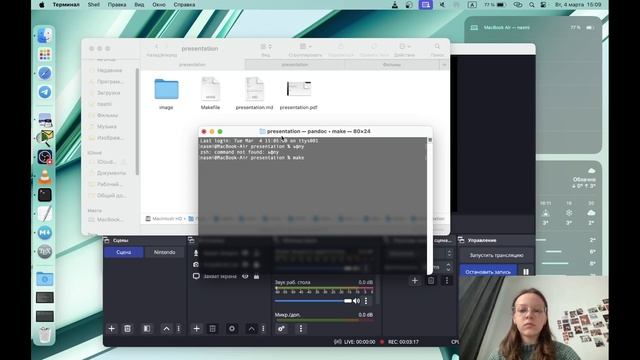
Task: Open Trash in the Dock
Action: point(45,335)
